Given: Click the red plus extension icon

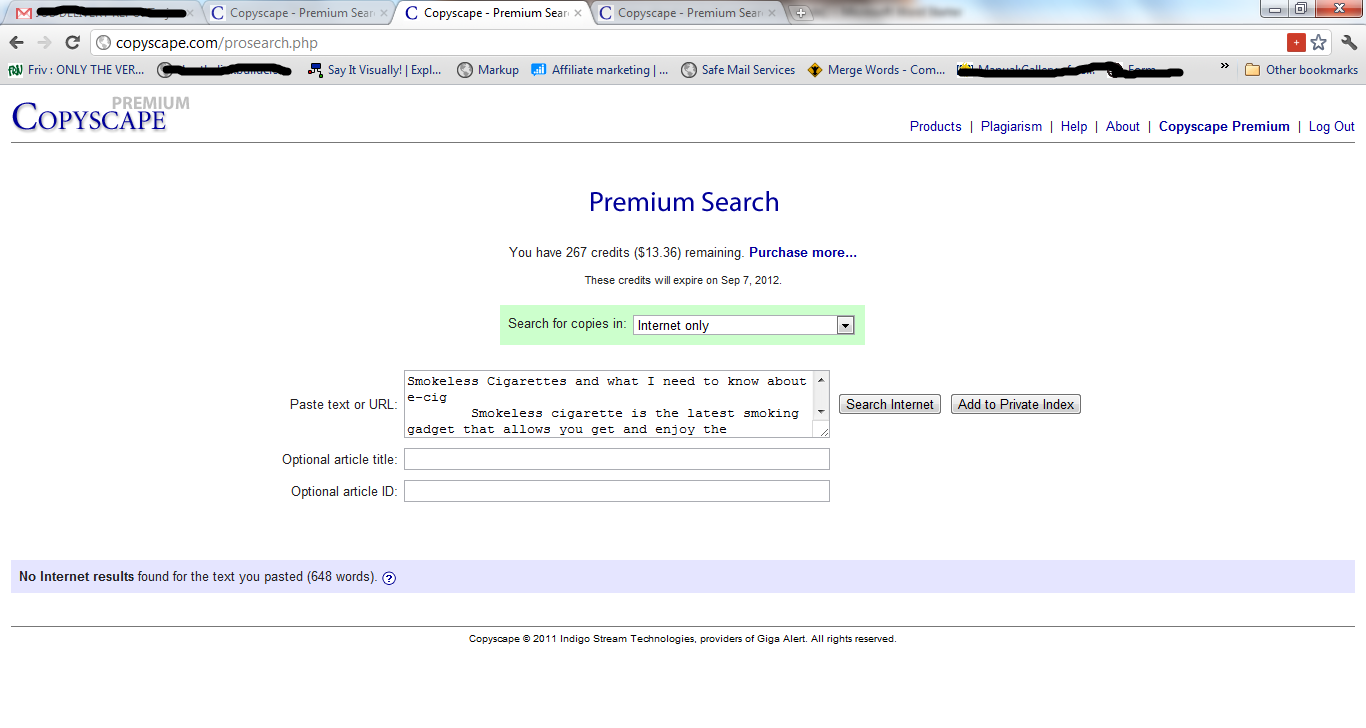Looking at the screenshot, I should click(1296, 43).
